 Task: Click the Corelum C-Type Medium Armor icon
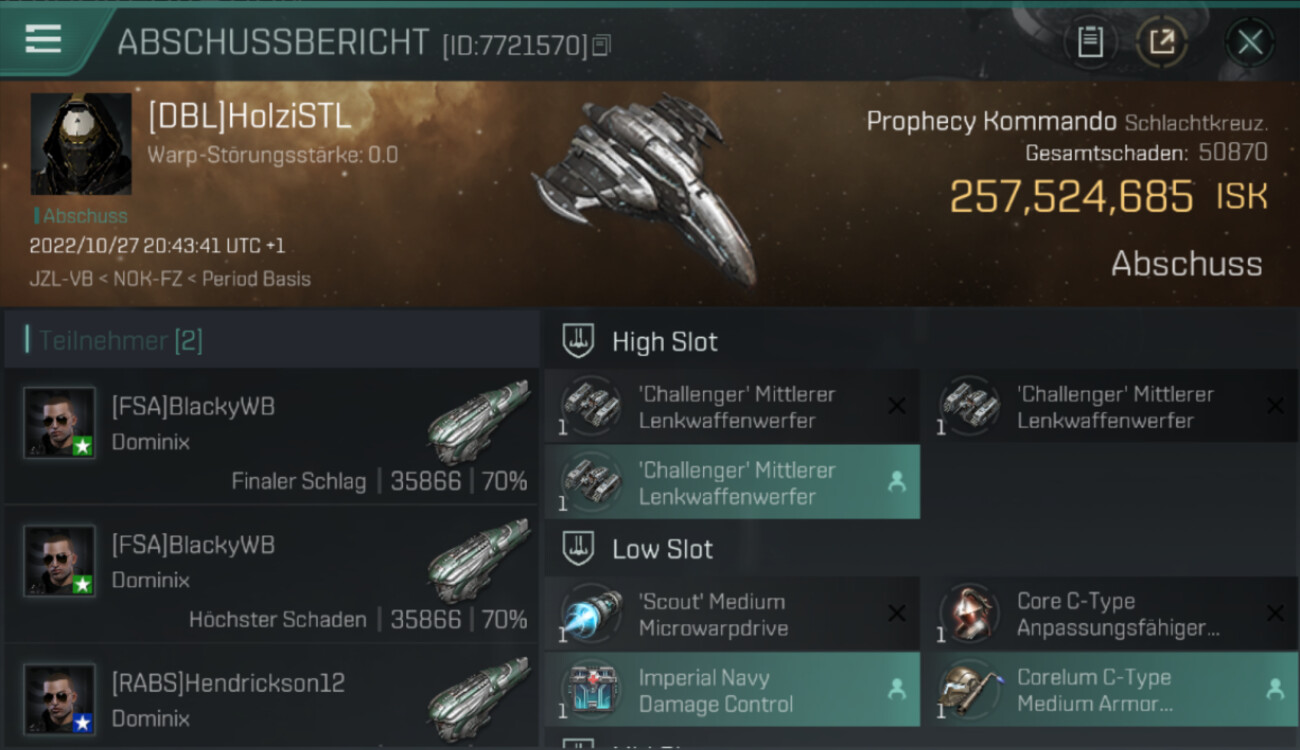969,690
